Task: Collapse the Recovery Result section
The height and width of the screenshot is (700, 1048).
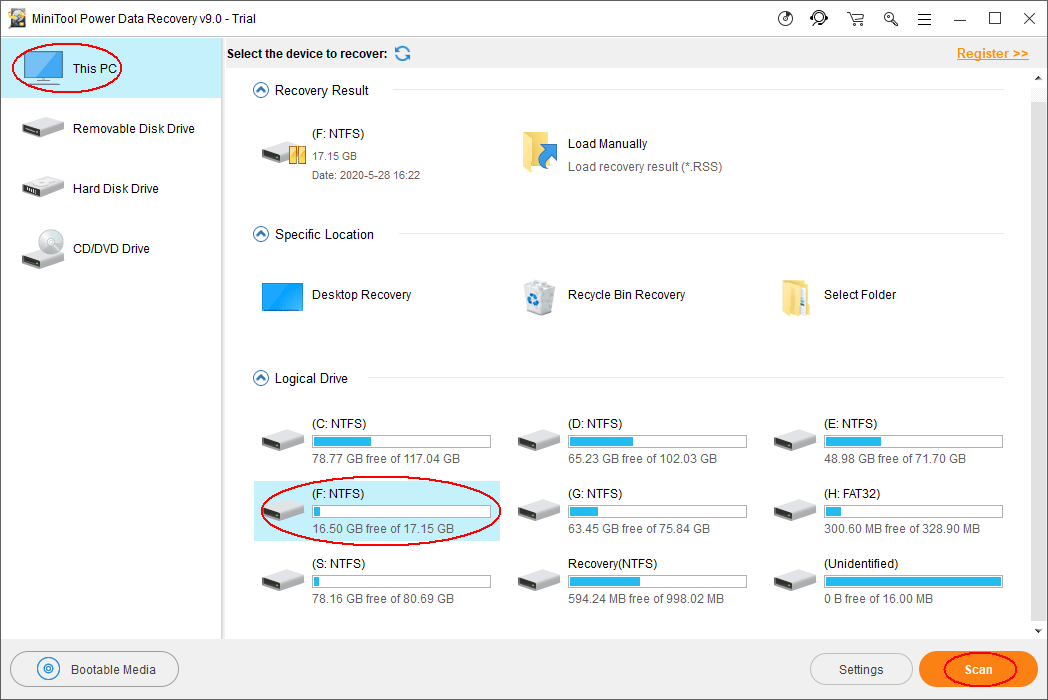Action: (x=260, y=91)
